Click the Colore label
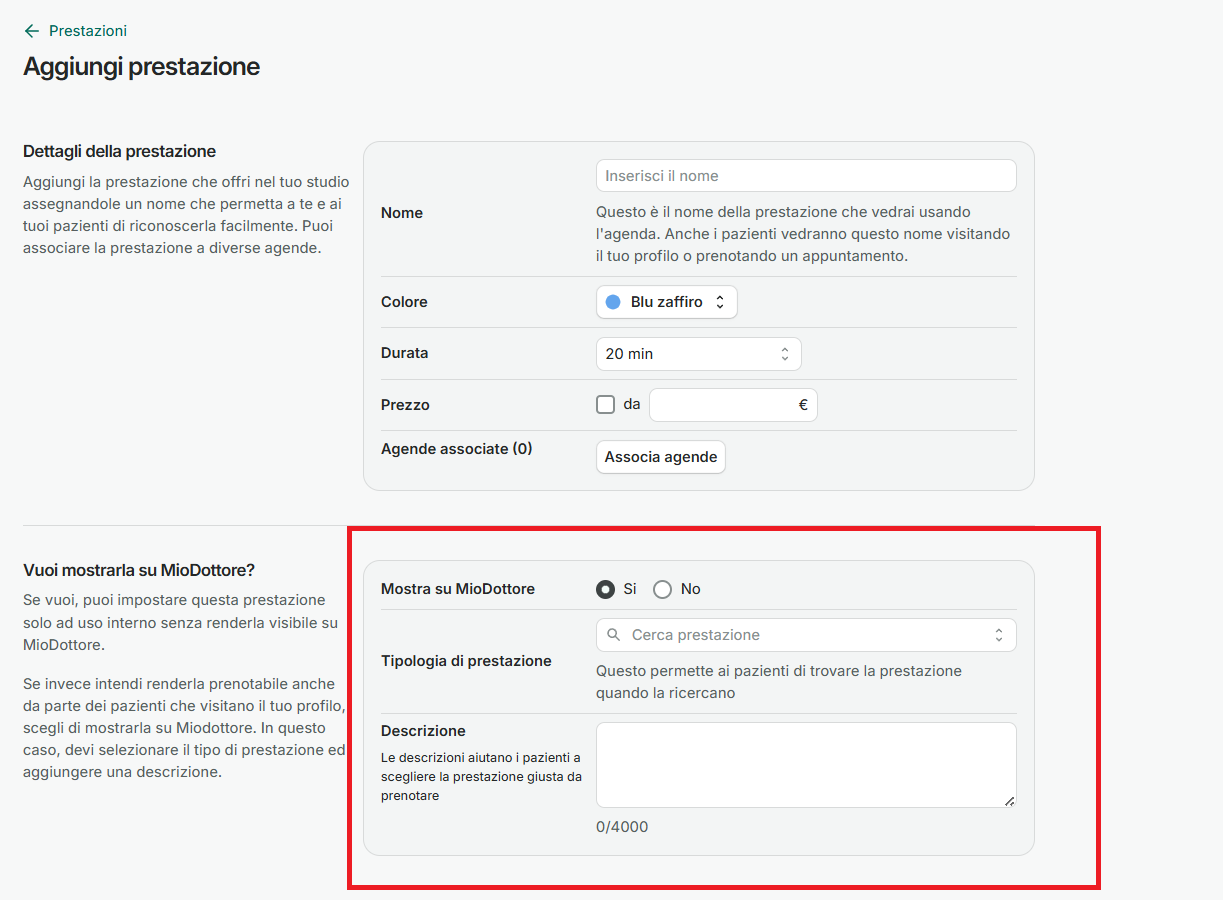Viewport: 1223px width, 900px height. (x=404, y=302)
